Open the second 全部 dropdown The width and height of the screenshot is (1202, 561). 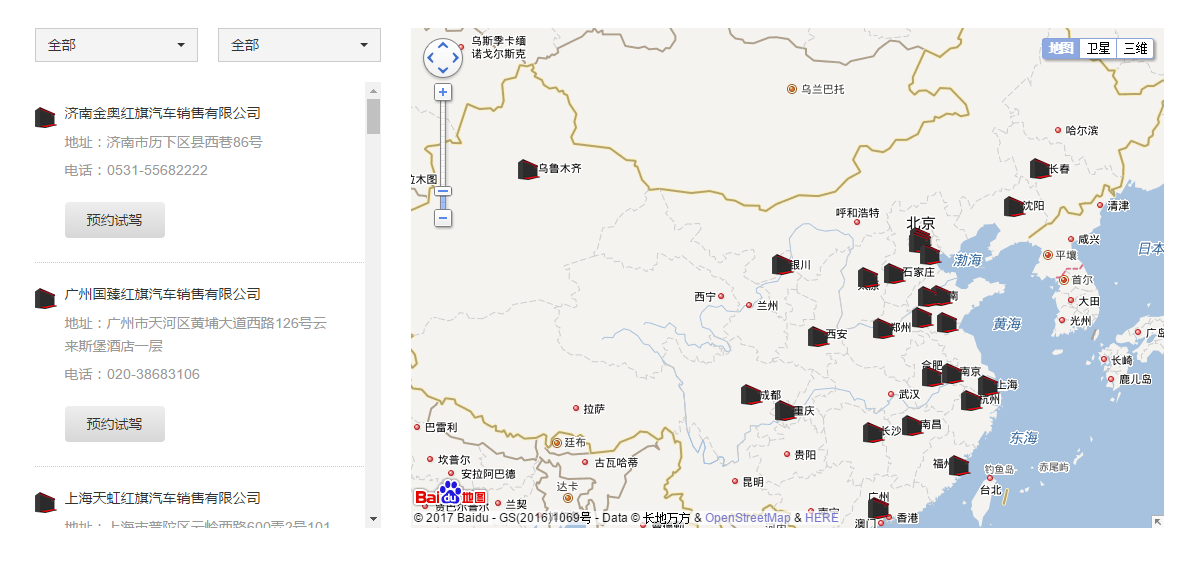(x=299, y=45)
